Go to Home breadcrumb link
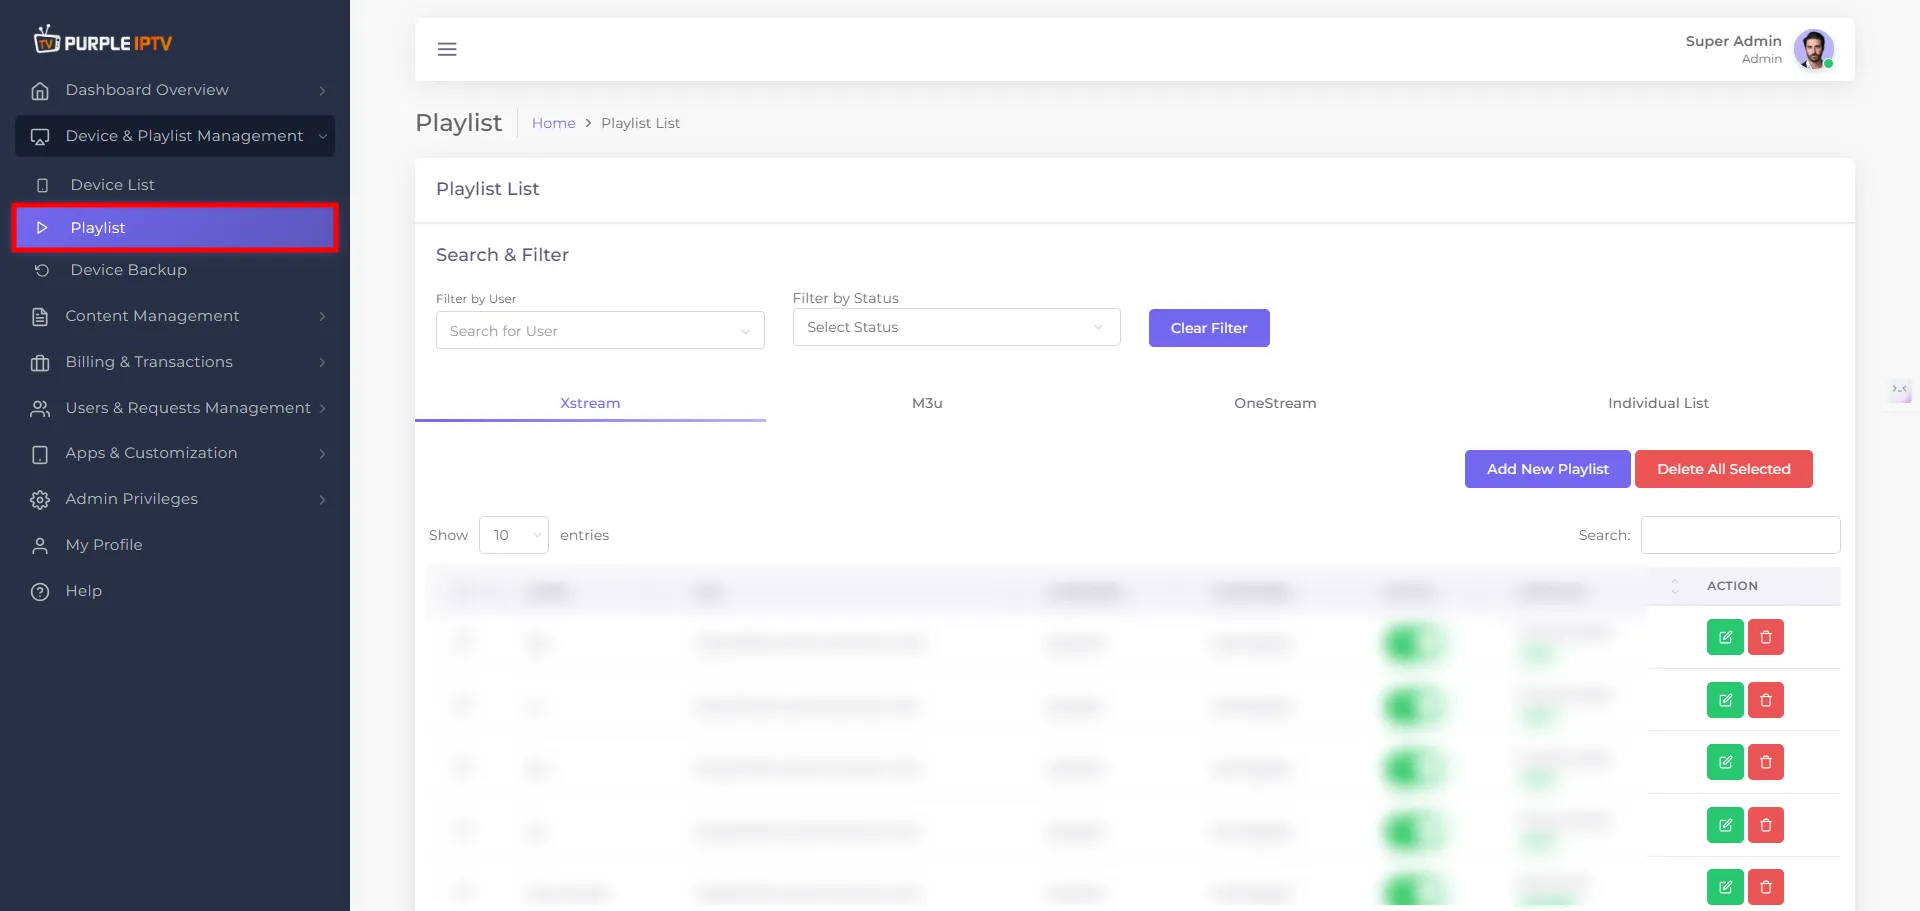 click(x=553, y=123)
